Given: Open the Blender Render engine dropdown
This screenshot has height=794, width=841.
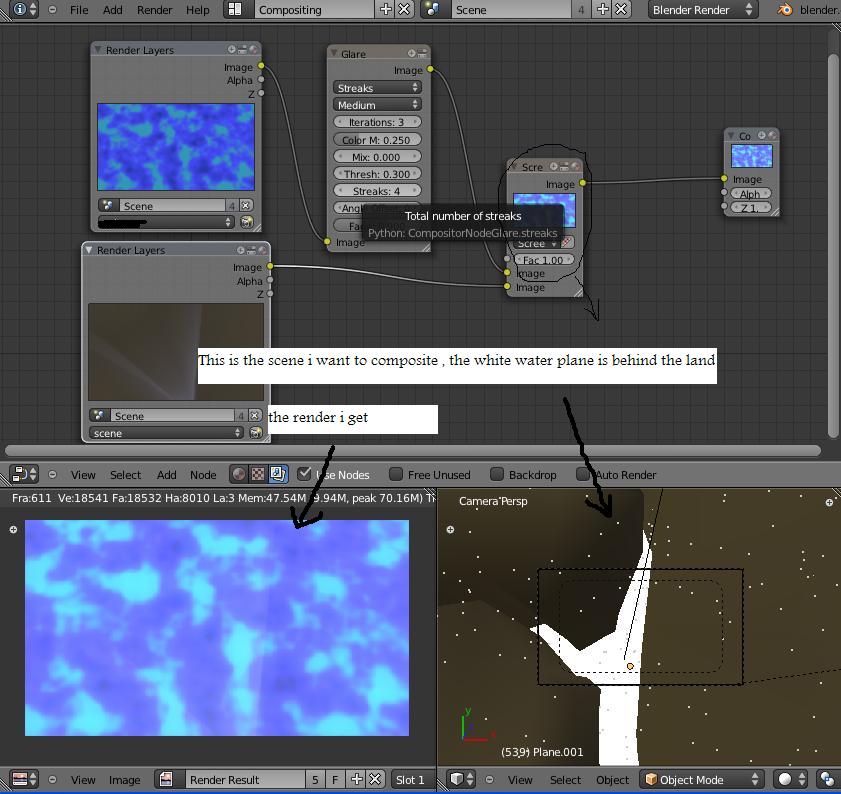Looking at the screenshot, I should click(703, 9).
